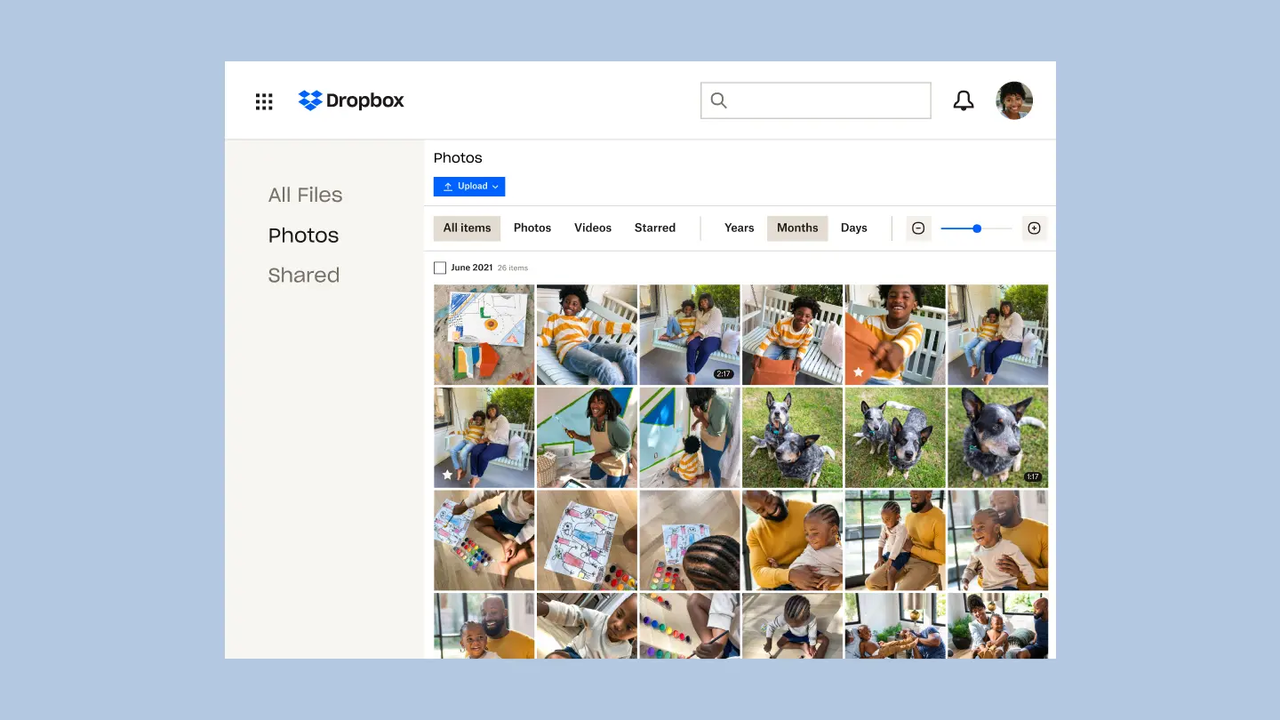Select the June 2021 checkbox
This screenshot has width=1280, height=720.
coord(440,268)
